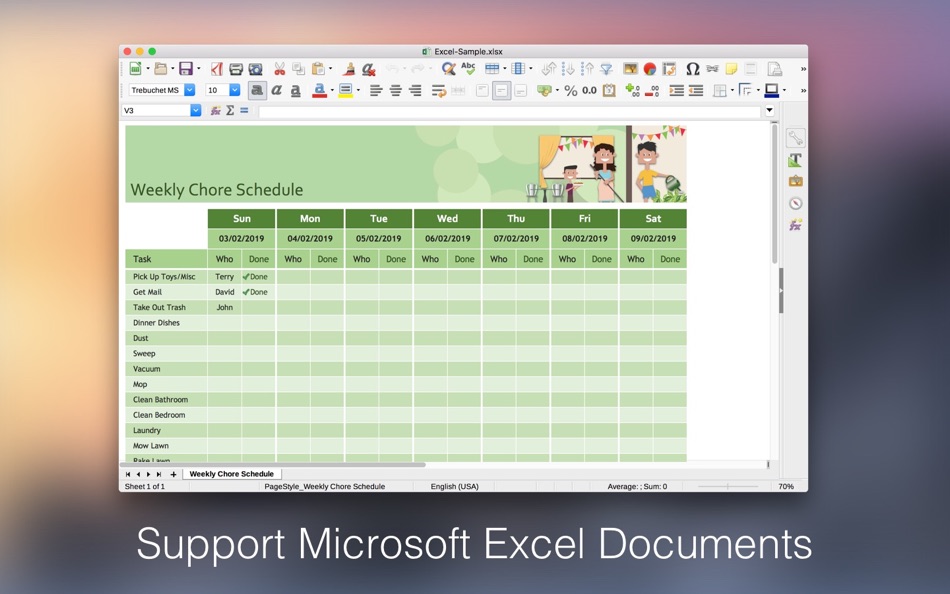Click the New spreadsheet icon

(136, 68)
